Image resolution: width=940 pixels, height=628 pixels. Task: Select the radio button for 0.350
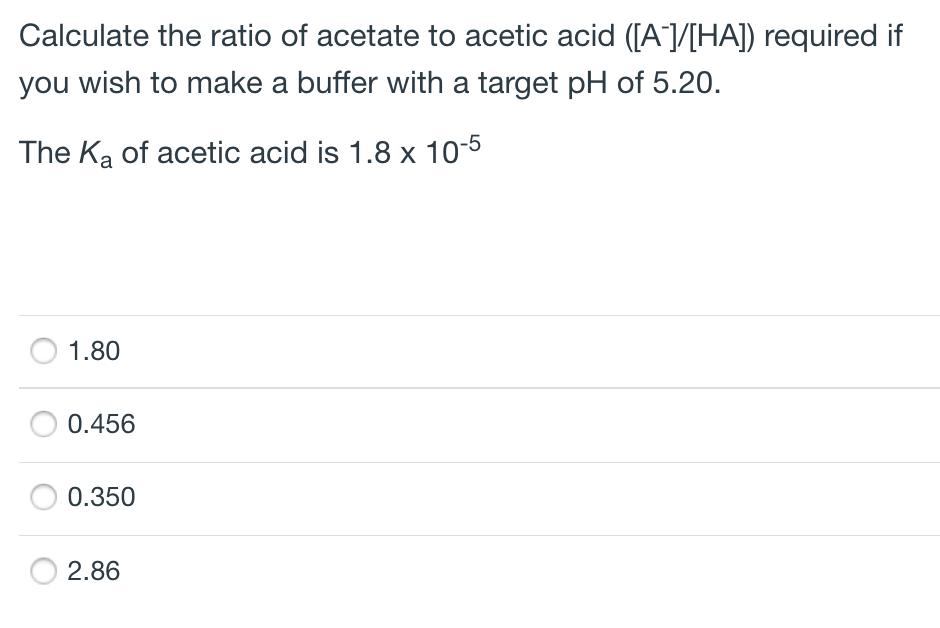click(x=43, y=497)
